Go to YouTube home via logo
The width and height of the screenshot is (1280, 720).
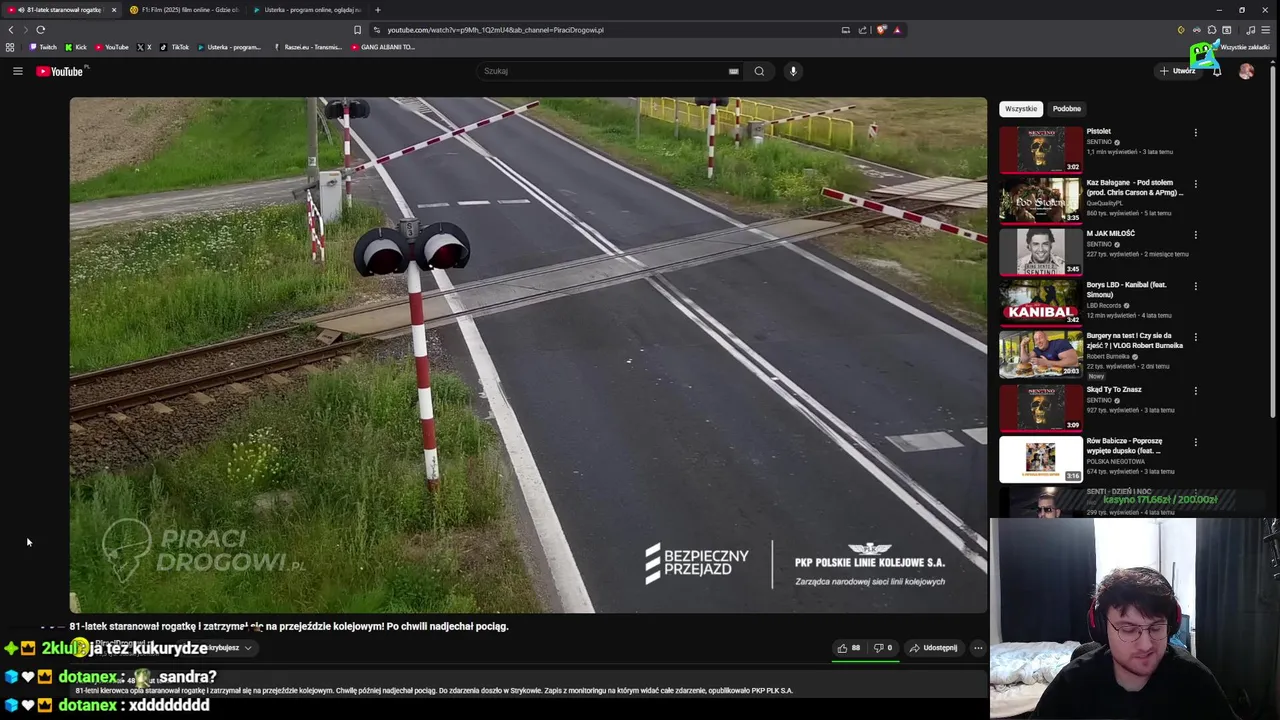[x=60, y=71]
